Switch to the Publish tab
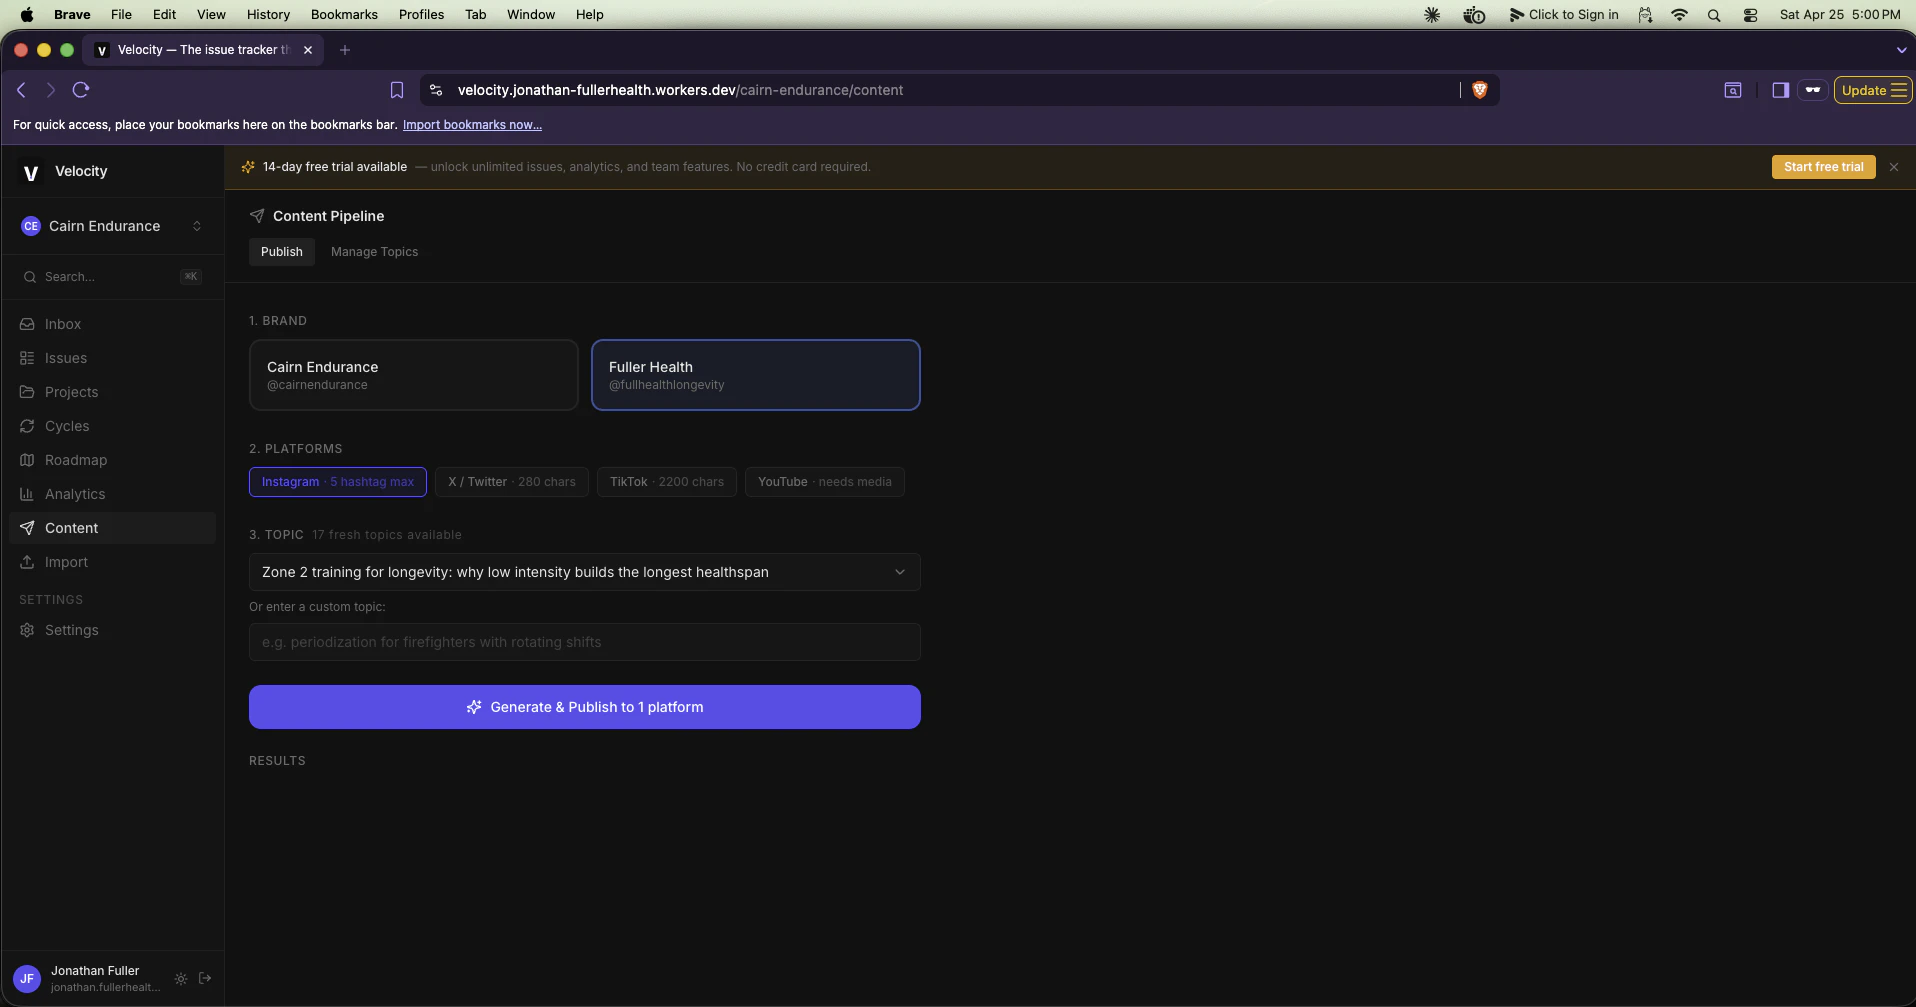The height and width of the screenshot is (1007, 1916). (x=282, y=252)
